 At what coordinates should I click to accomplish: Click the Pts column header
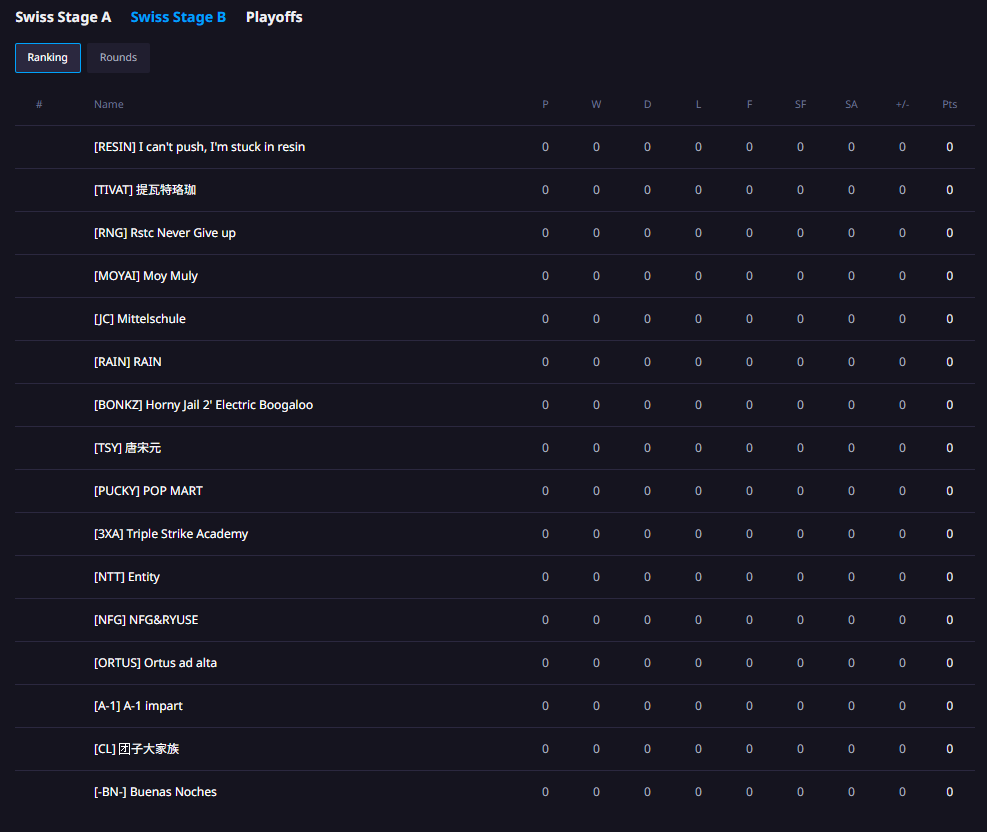(x=949, y=104)
